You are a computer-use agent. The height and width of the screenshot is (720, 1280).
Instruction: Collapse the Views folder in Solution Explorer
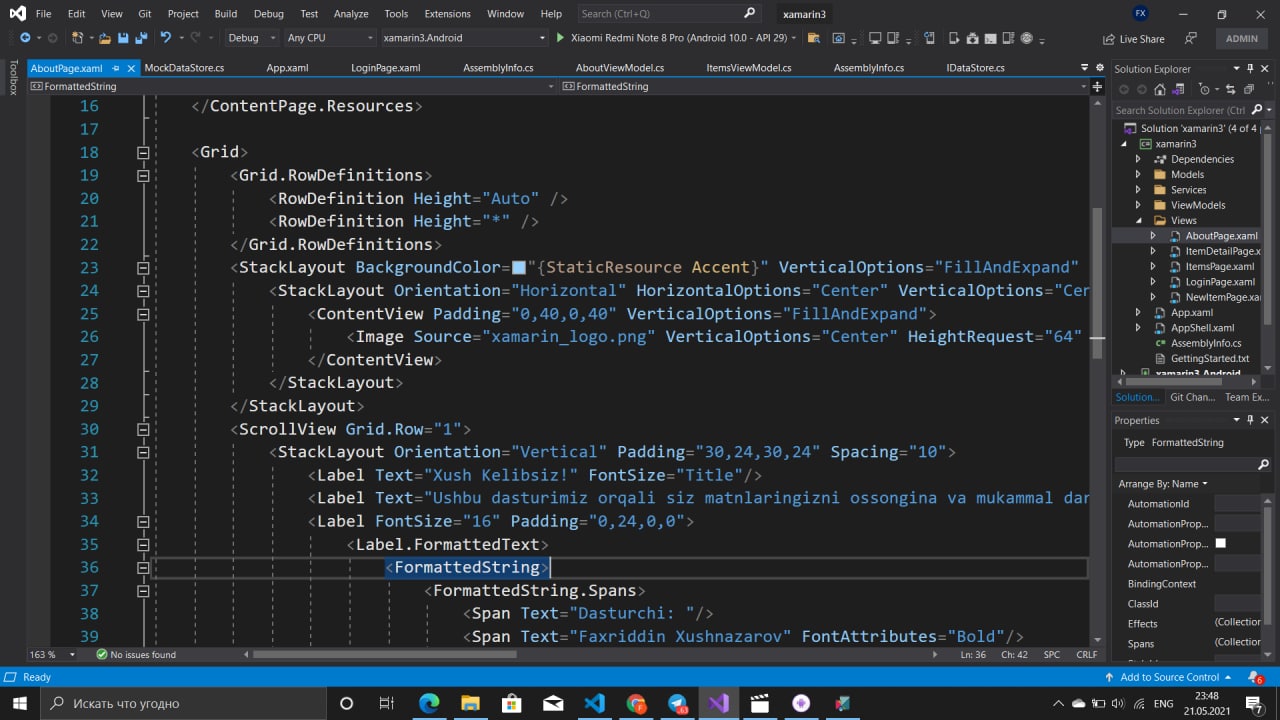(1138, 220)
